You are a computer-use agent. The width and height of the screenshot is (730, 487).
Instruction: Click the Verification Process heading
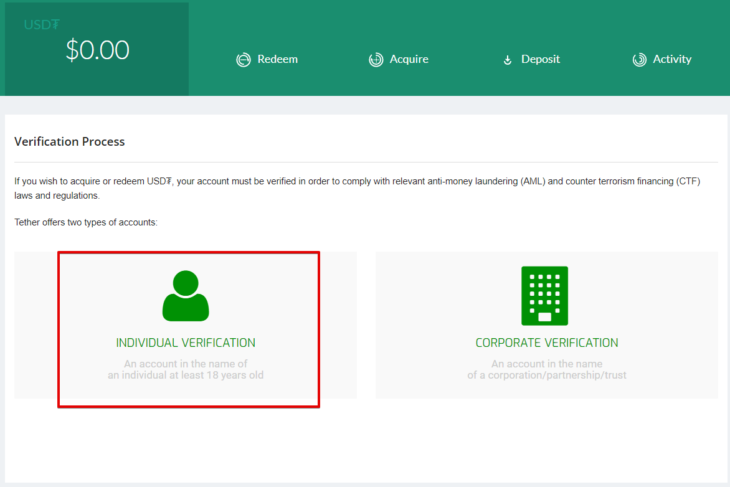click(69, 142)
